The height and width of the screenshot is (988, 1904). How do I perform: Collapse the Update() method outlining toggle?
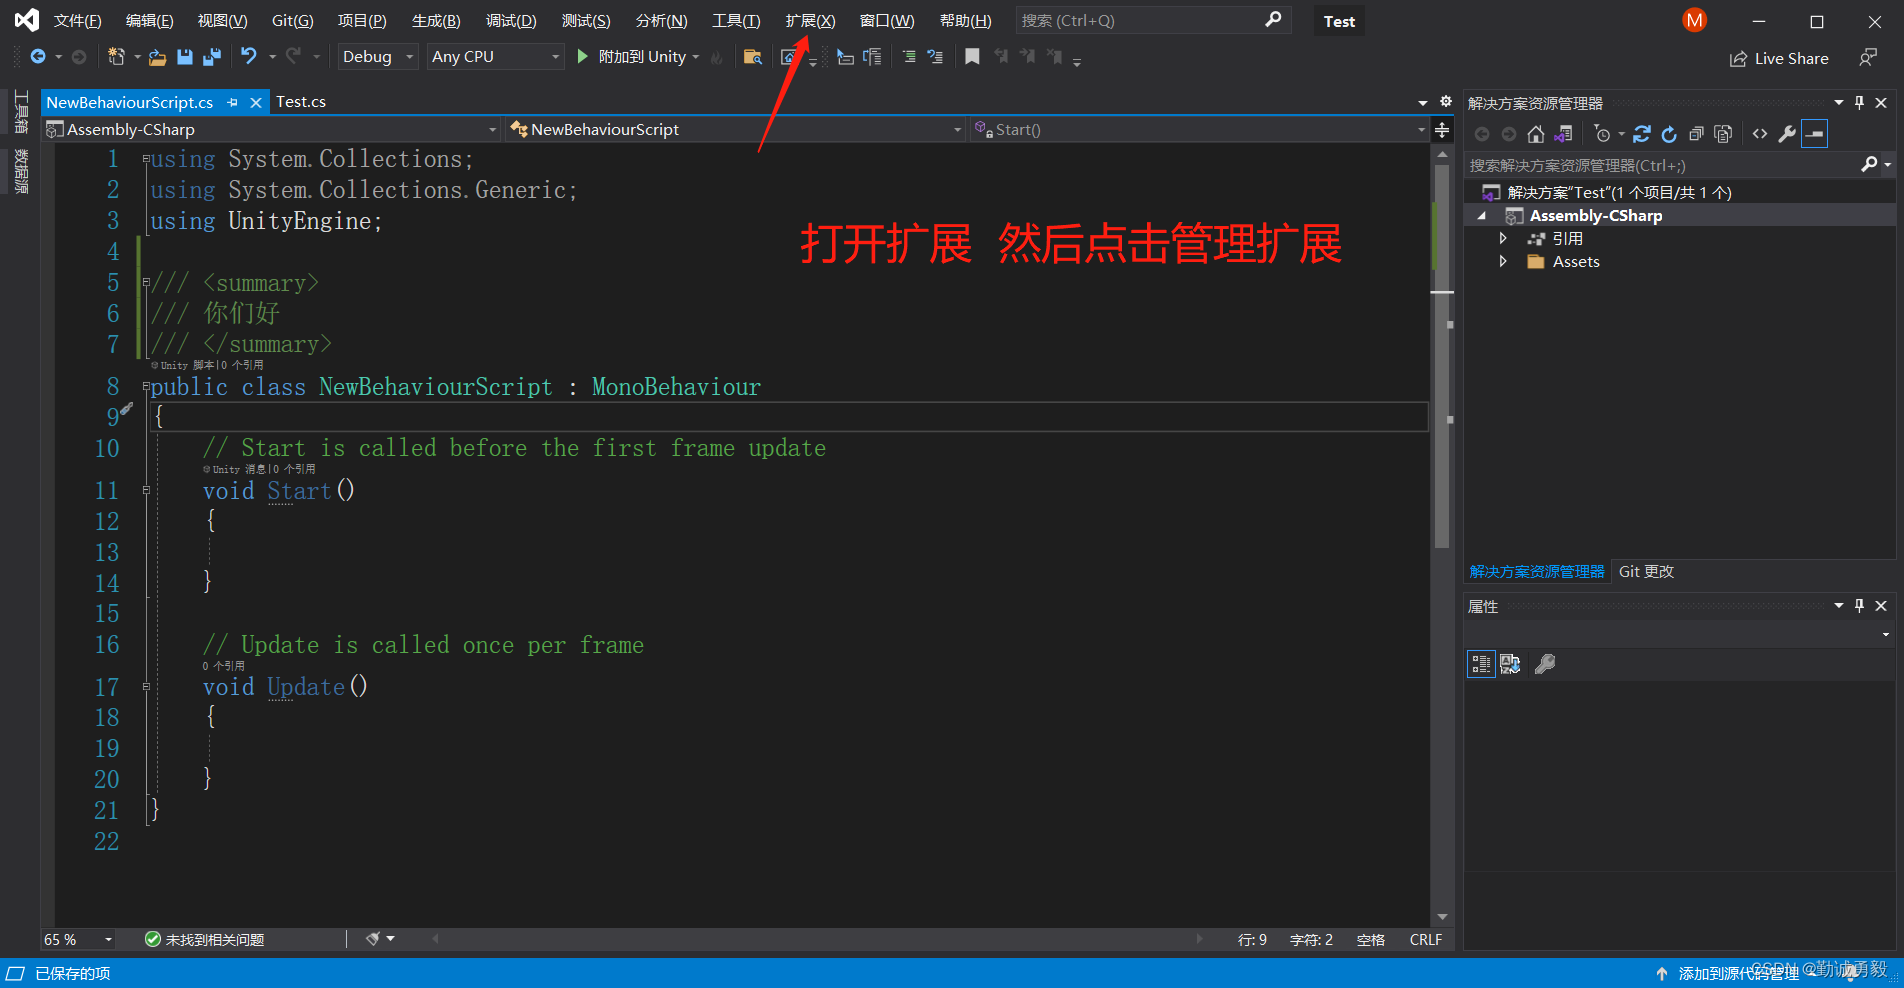[146, 686]
